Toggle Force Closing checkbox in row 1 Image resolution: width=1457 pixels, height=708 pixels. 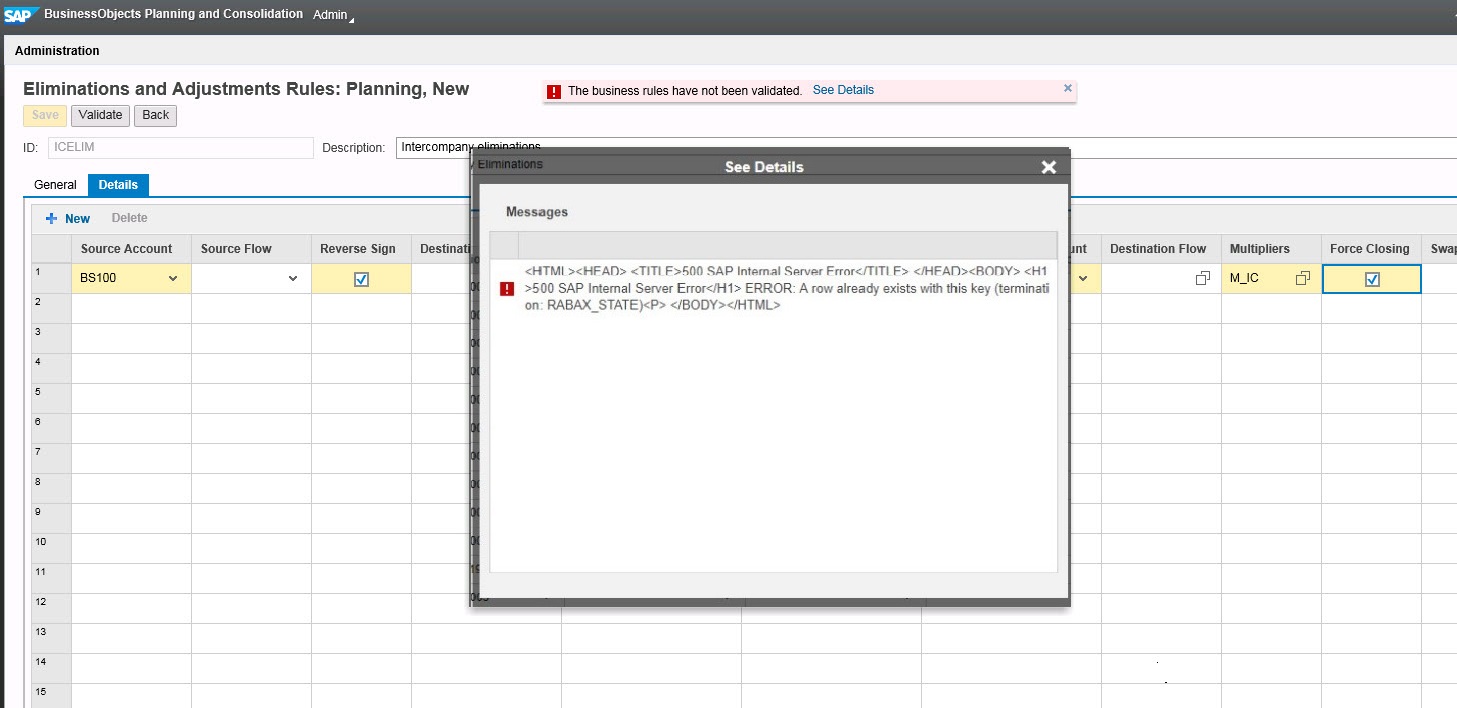(1372, 279)
